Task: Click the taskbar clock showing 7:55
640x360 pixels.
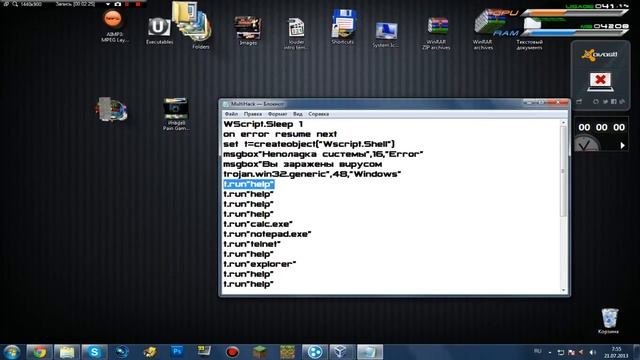Action: coord(616,352)
